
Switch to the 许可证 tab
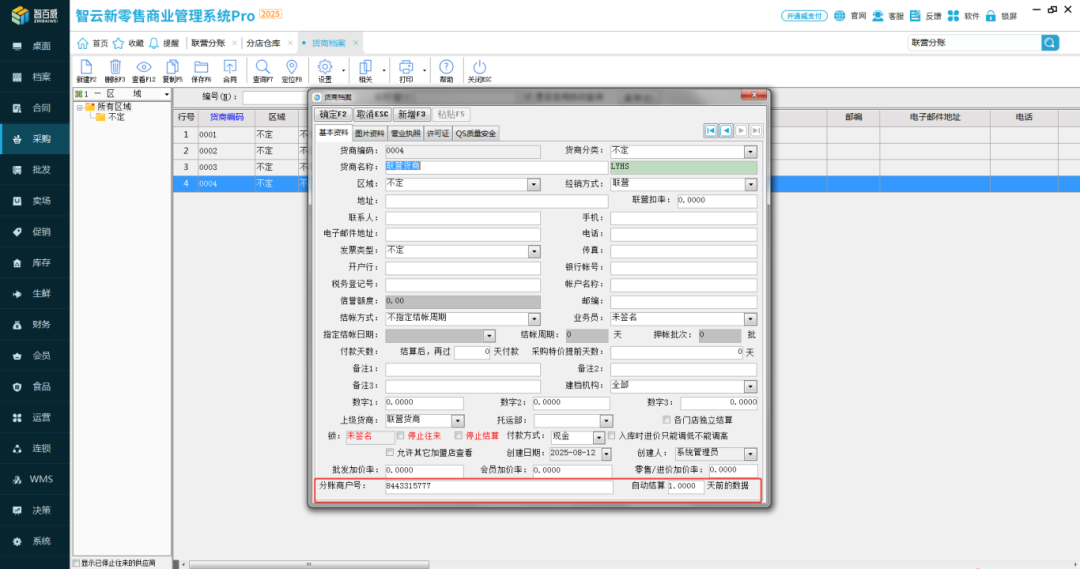[x=437, y=134]
